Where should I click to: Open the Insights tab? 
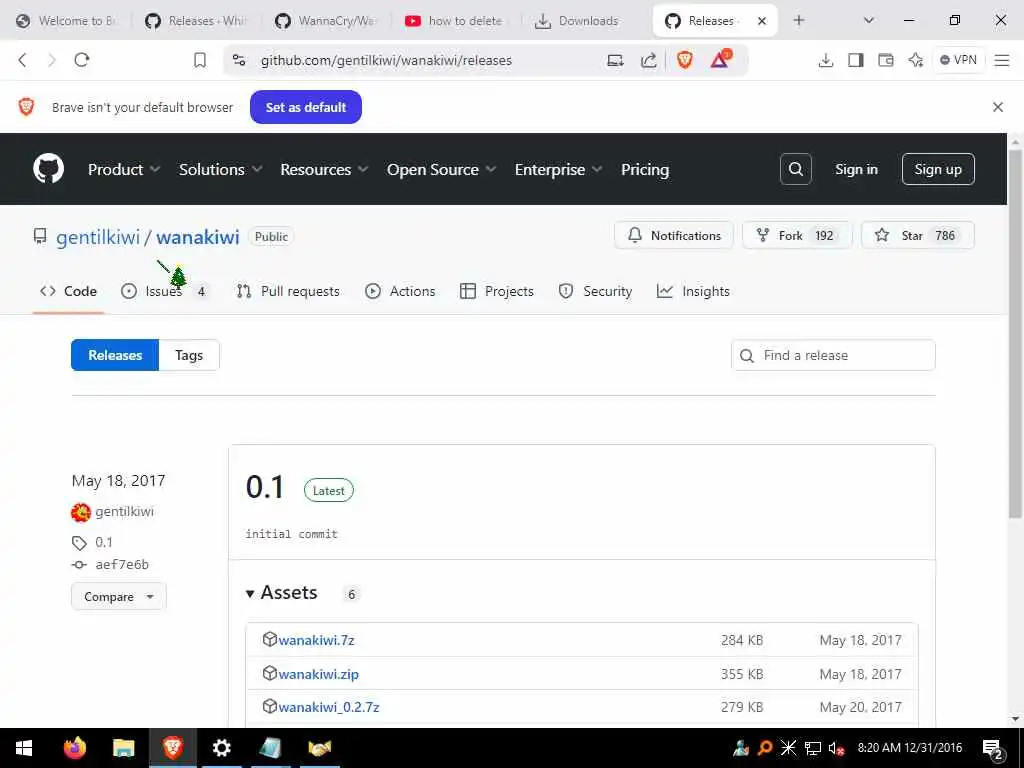693,291
